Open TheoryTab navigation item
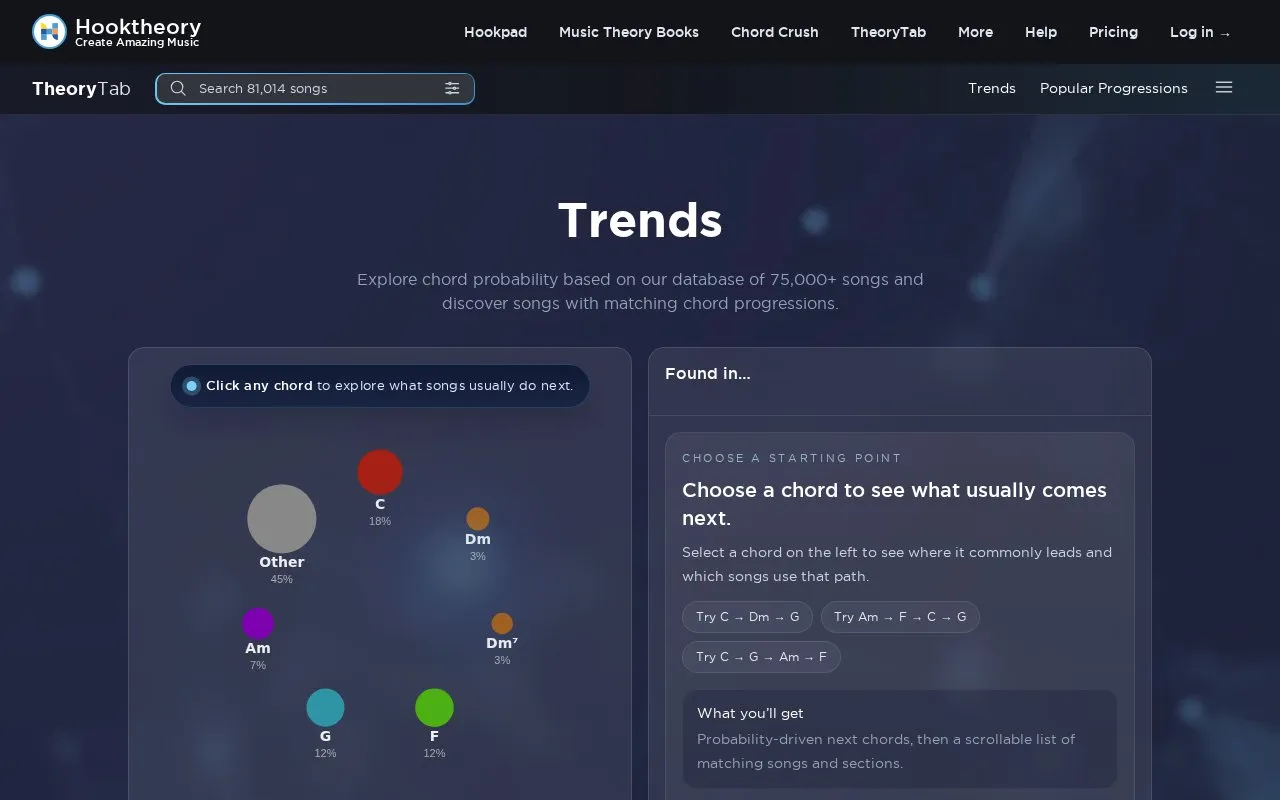The height and width of the screenshot is (800, 1280). coord(888,32)
